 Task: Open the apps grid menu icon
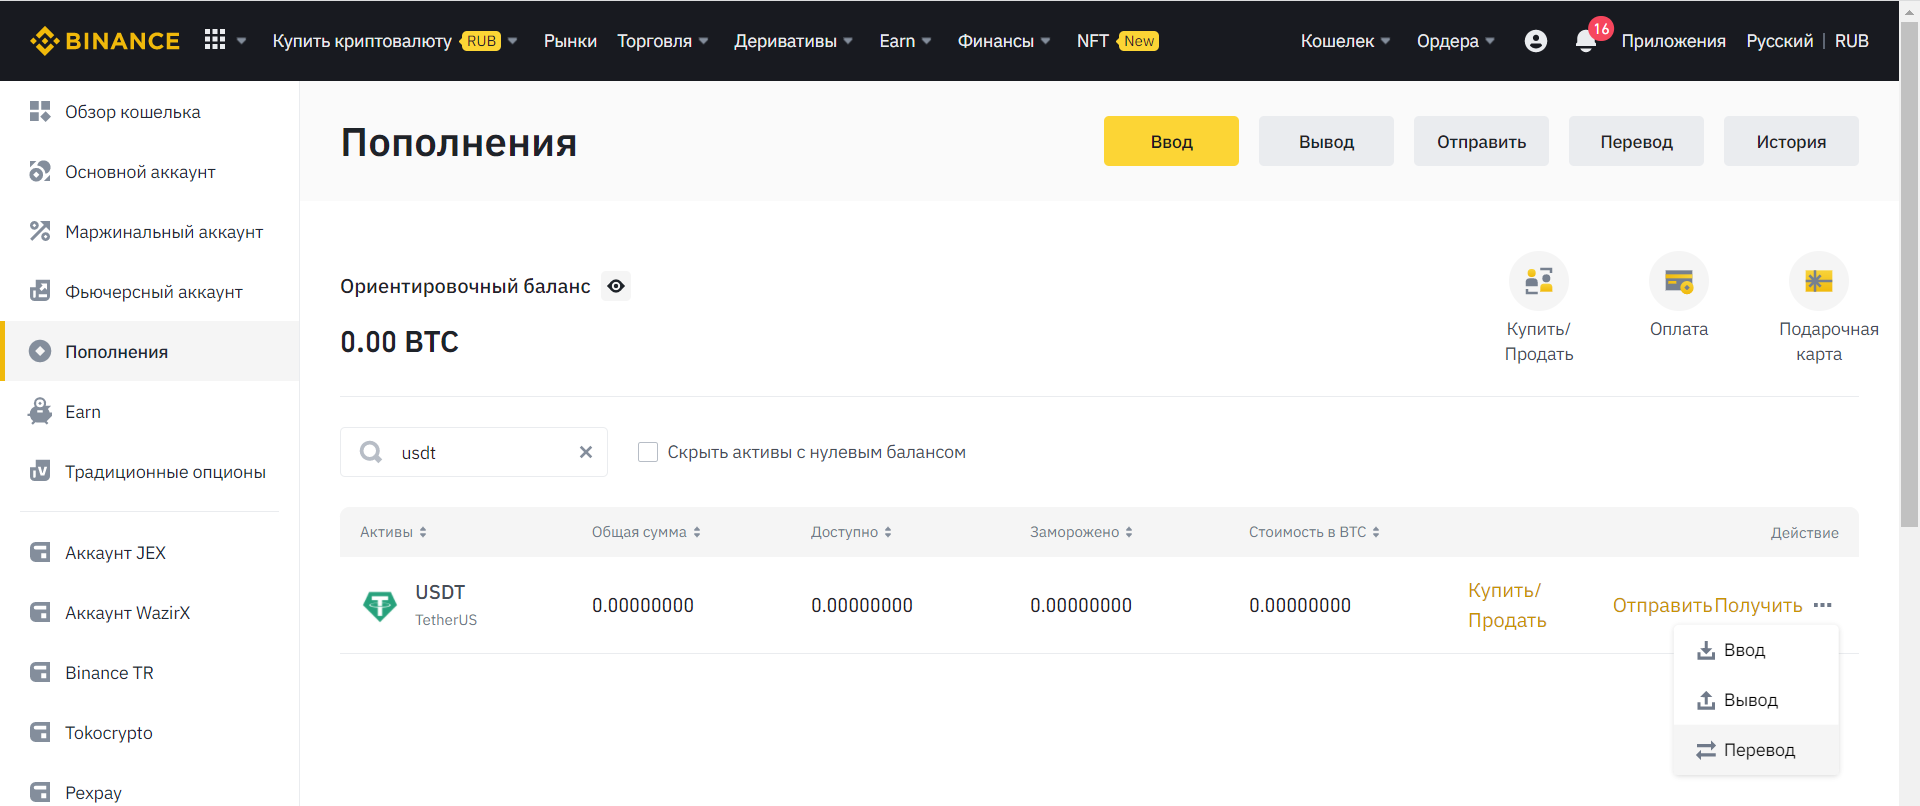[215, 40]
